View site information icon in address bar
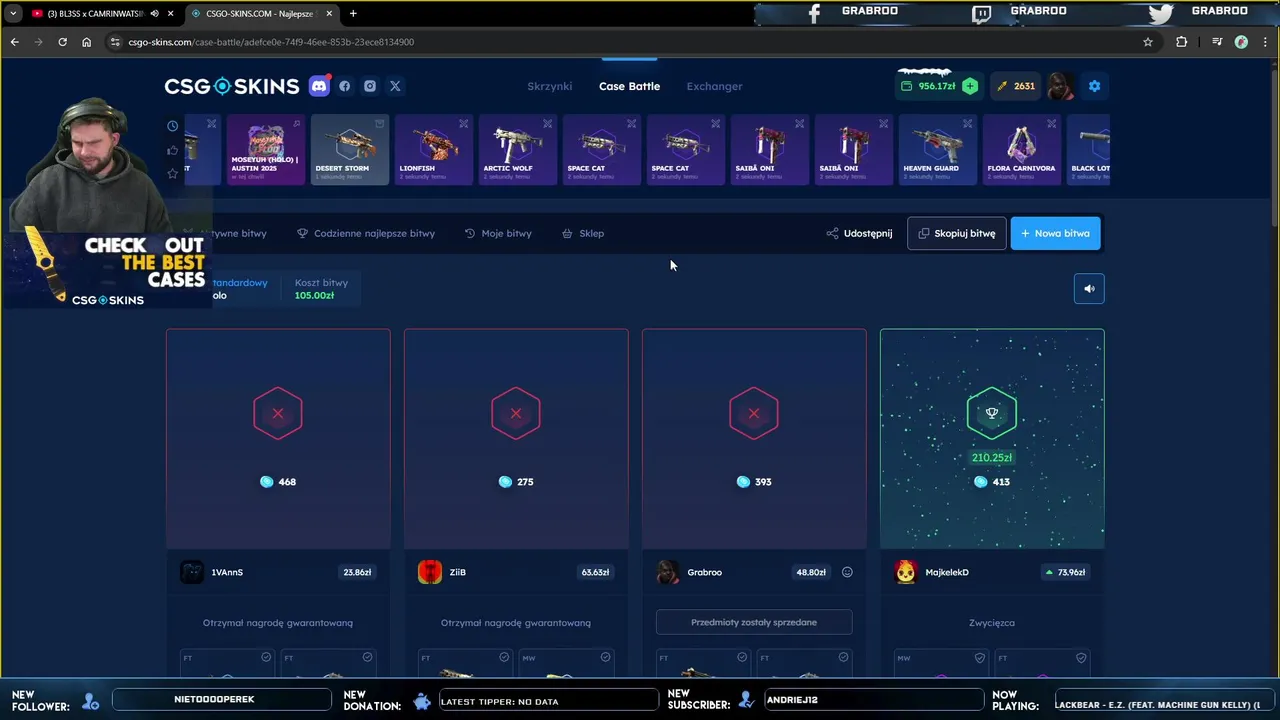 tap(115, 42)
